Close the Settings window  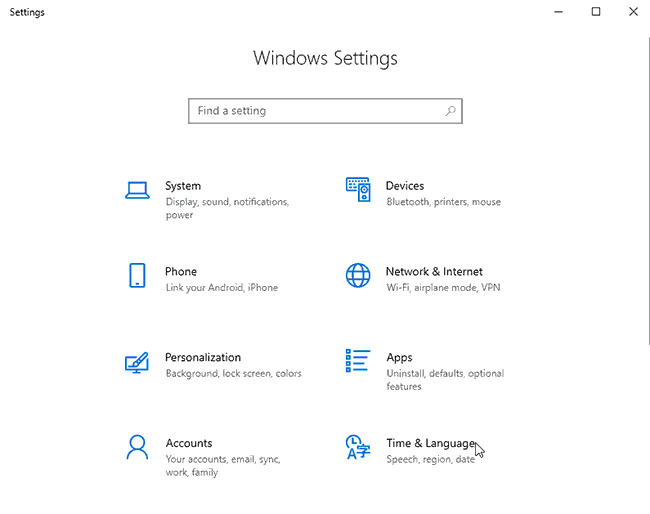coord(633,12)
